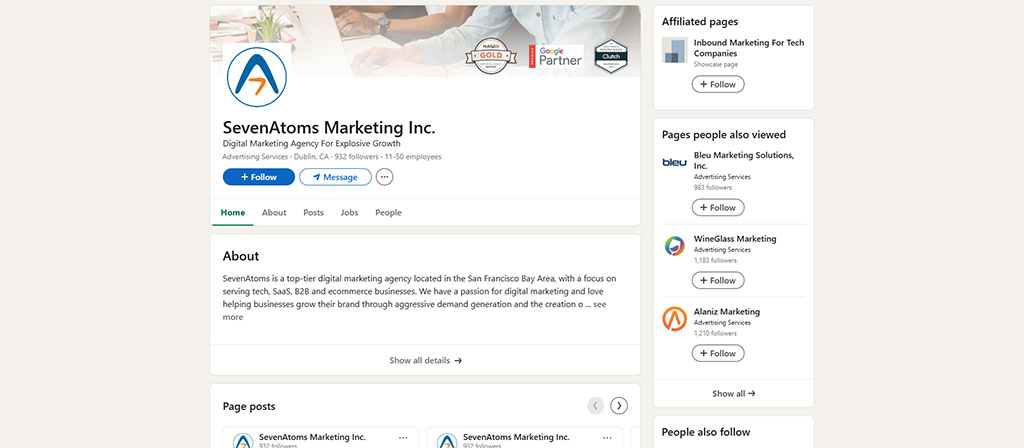Click the HubSpot Gold partner badge
Viewport: 1024px width, 448px height.
click(x=491, y=56)
